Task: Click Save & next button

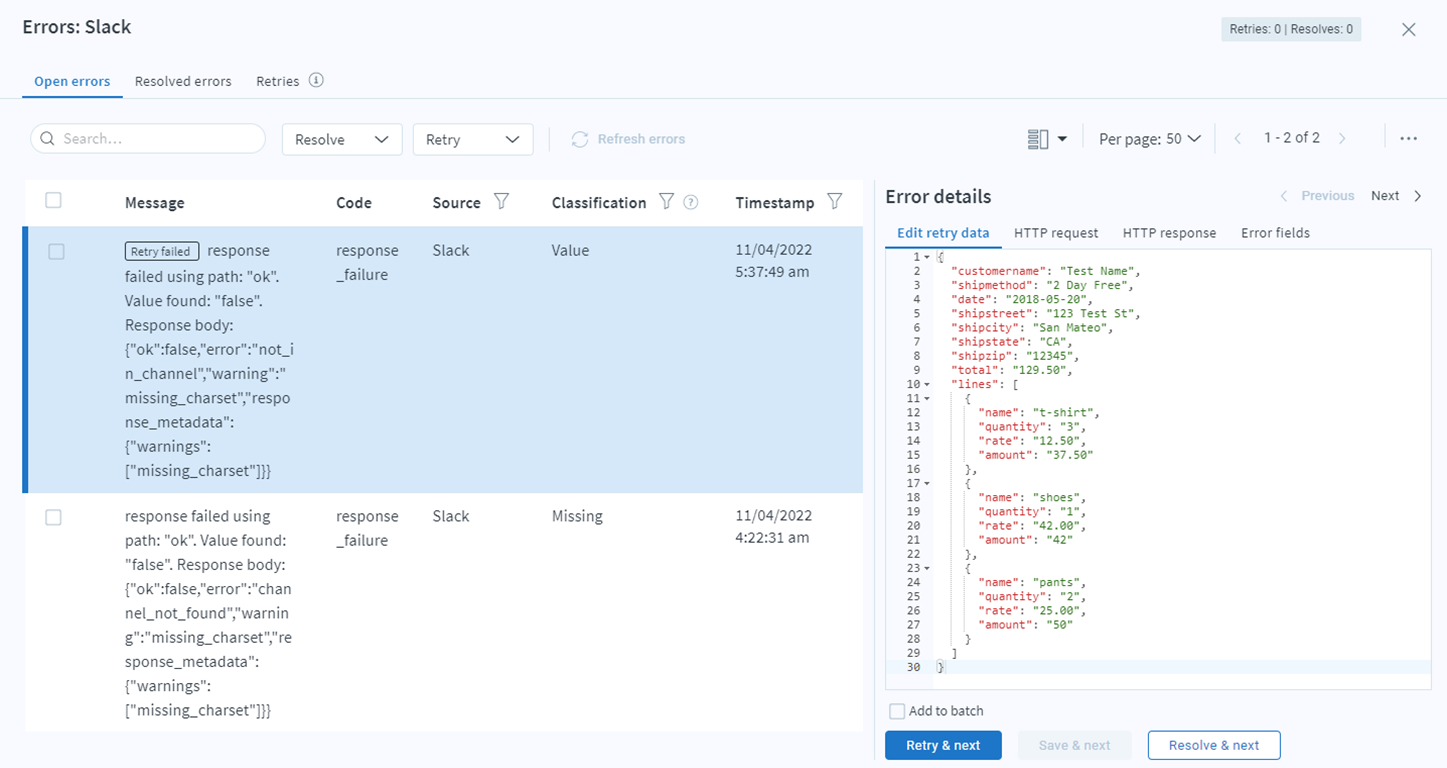Action: point(1075,745)
